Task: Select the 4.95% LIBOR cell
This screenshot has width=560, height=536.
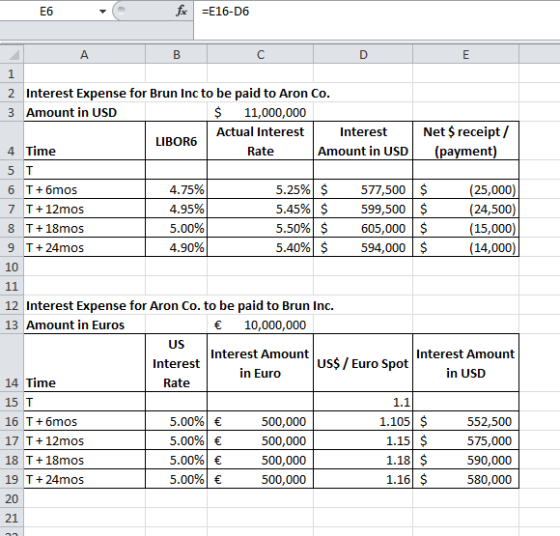Action: tap(176, 209)
